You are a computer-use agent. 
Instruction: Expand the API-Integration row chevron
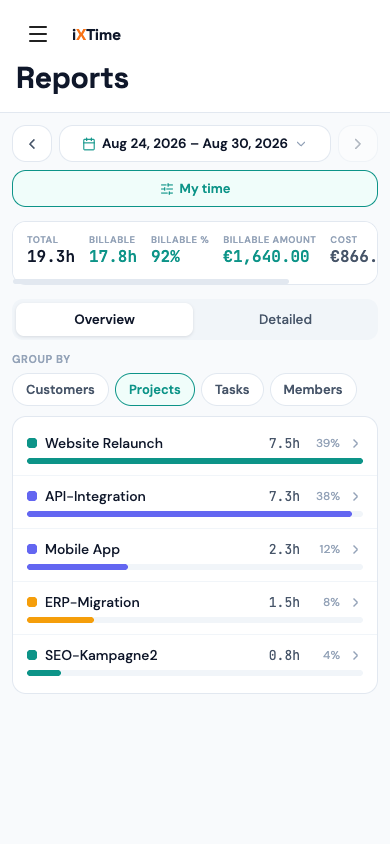click(356, 496)
